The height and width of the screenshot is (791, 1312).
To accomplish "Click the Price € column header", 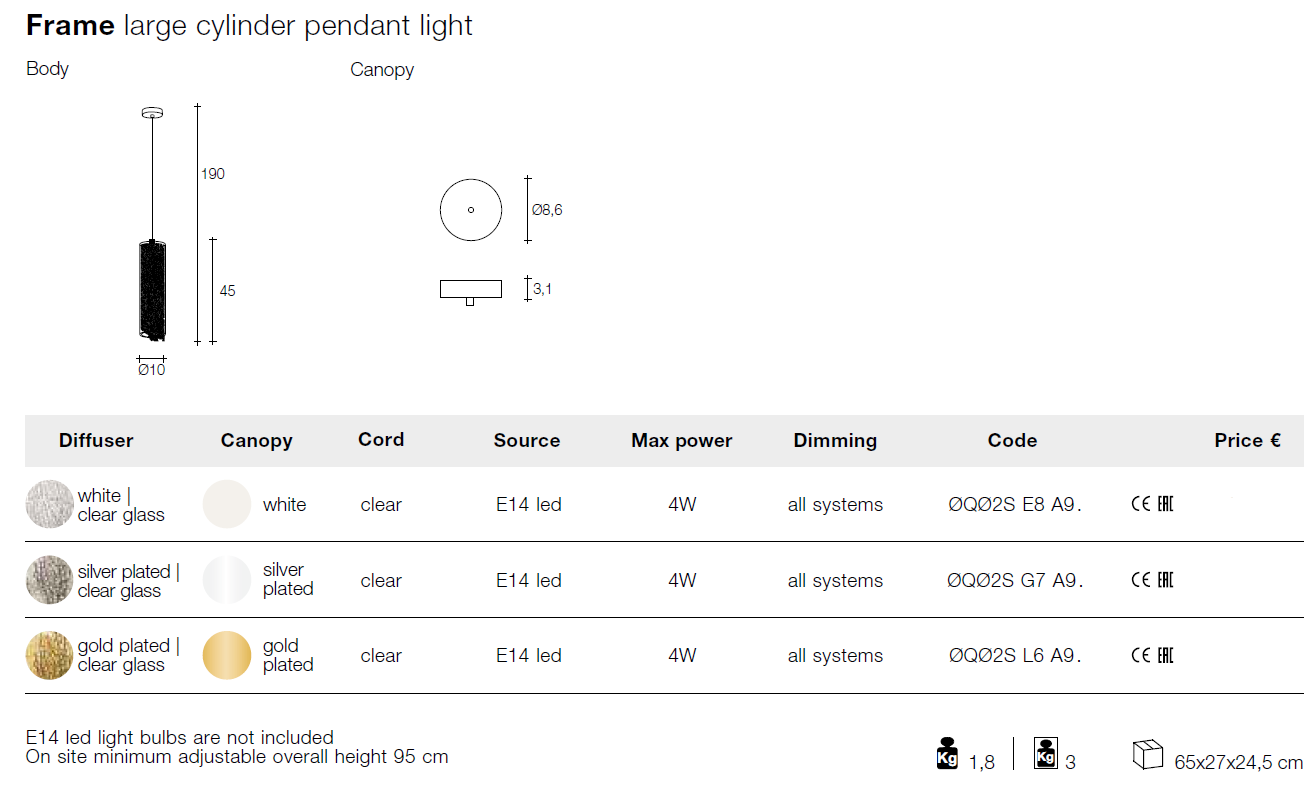I will tap(1247, 440).
